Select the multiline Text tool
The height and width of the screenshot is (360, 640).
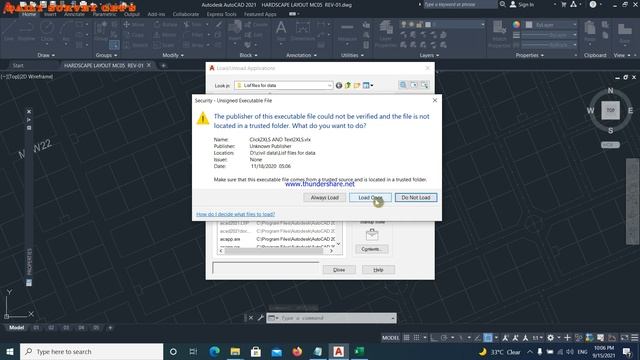tap(281, 31)
